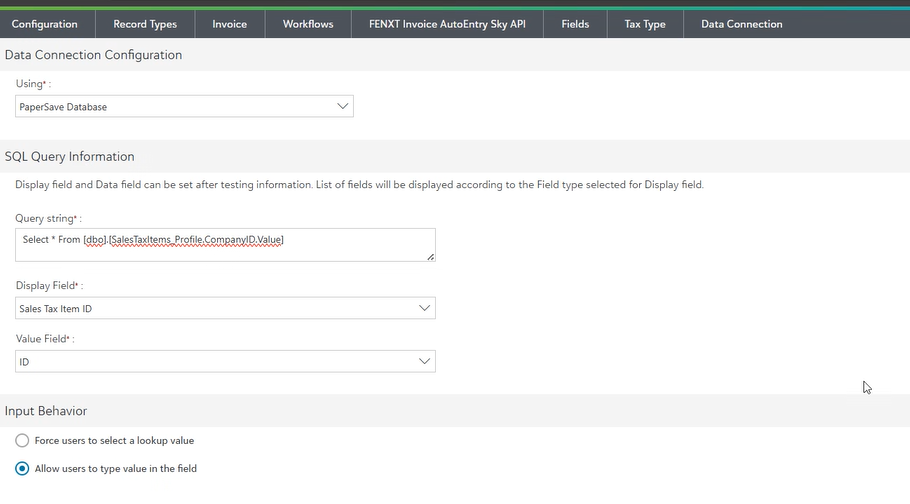Click the Display Field label text
The width and height of the screenshot is (910, 504).
click(x=49, y=286)
